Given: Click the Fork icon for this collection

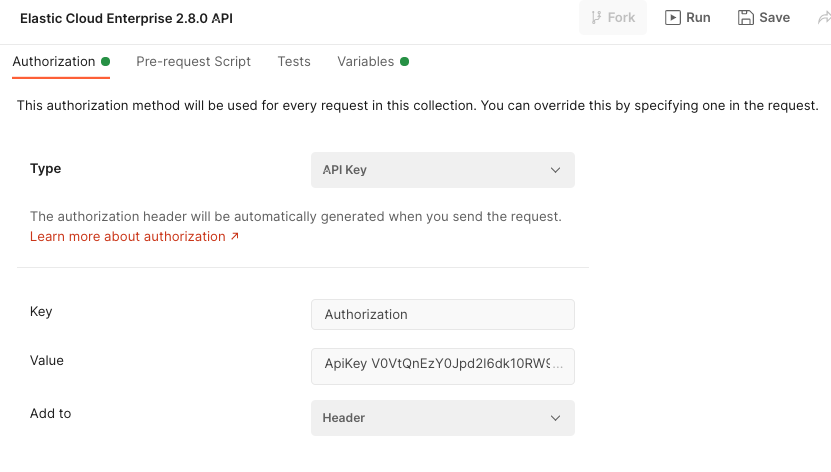Looking at the screenshot, I should (x=597, y=17).
